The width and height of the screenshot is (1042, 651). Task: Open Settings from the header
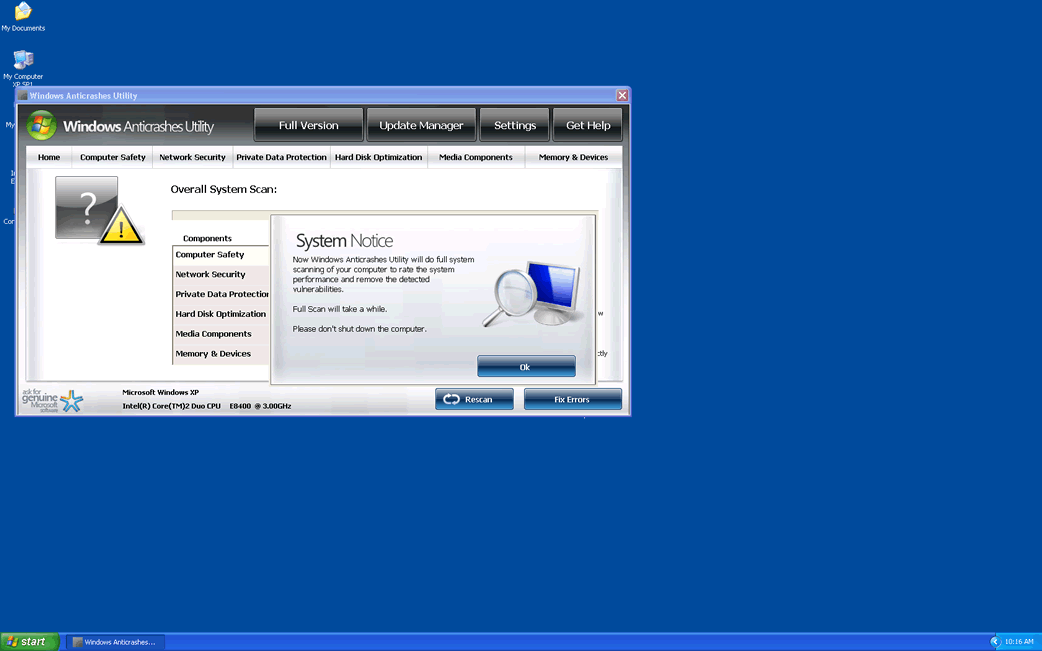(x=515, y=125)
